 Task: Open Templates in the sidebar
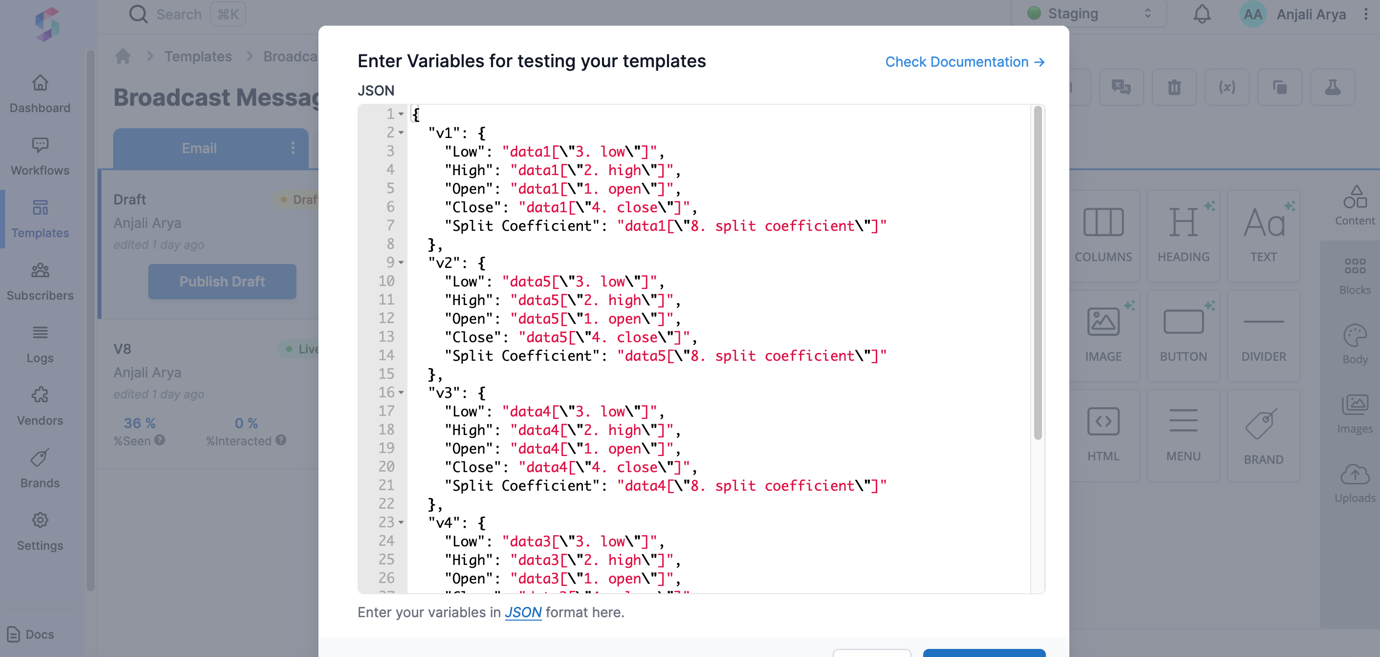click(40, 219)
